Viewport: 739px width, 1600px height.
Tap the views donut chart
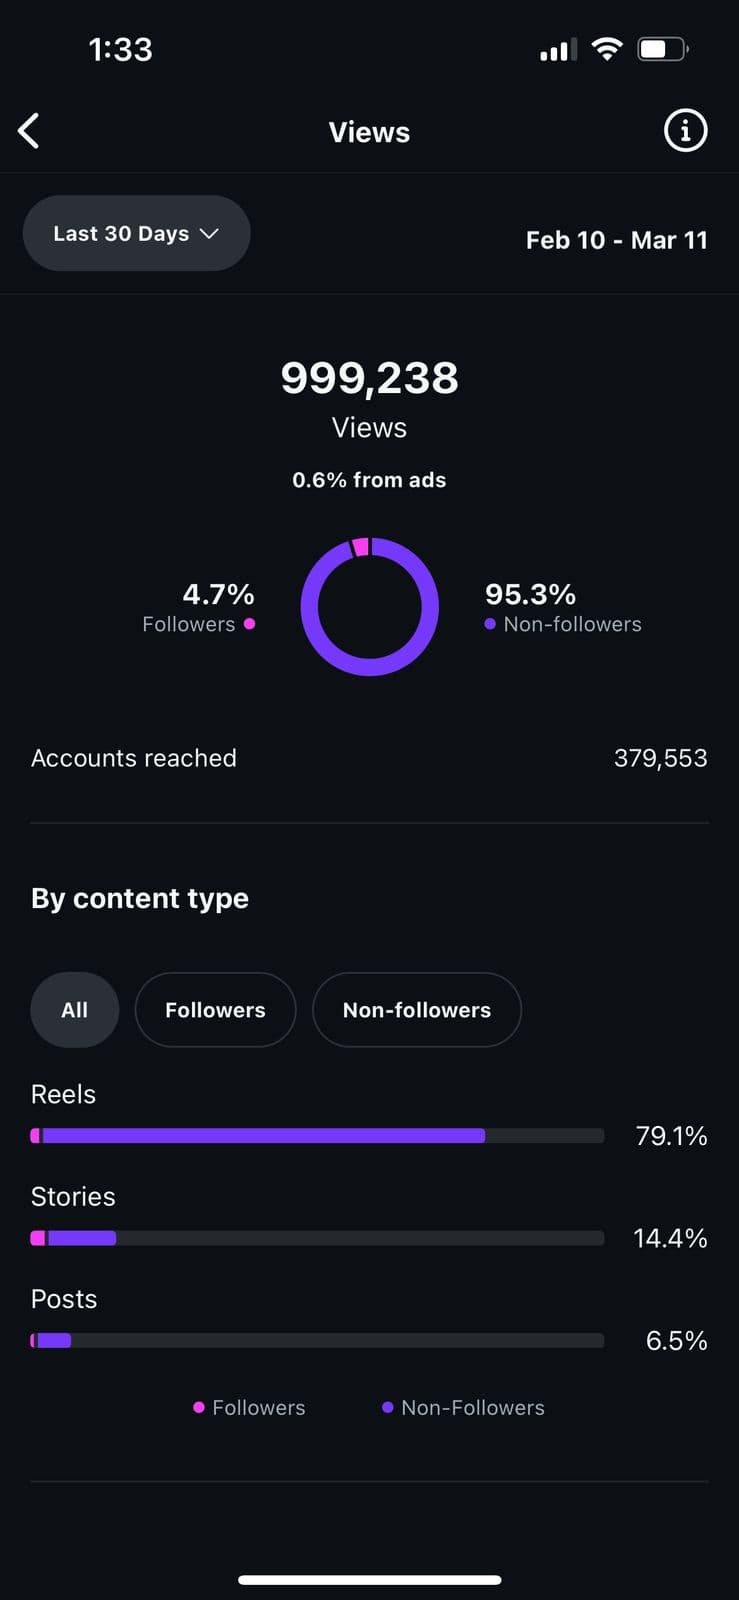(x=369, y=606)
